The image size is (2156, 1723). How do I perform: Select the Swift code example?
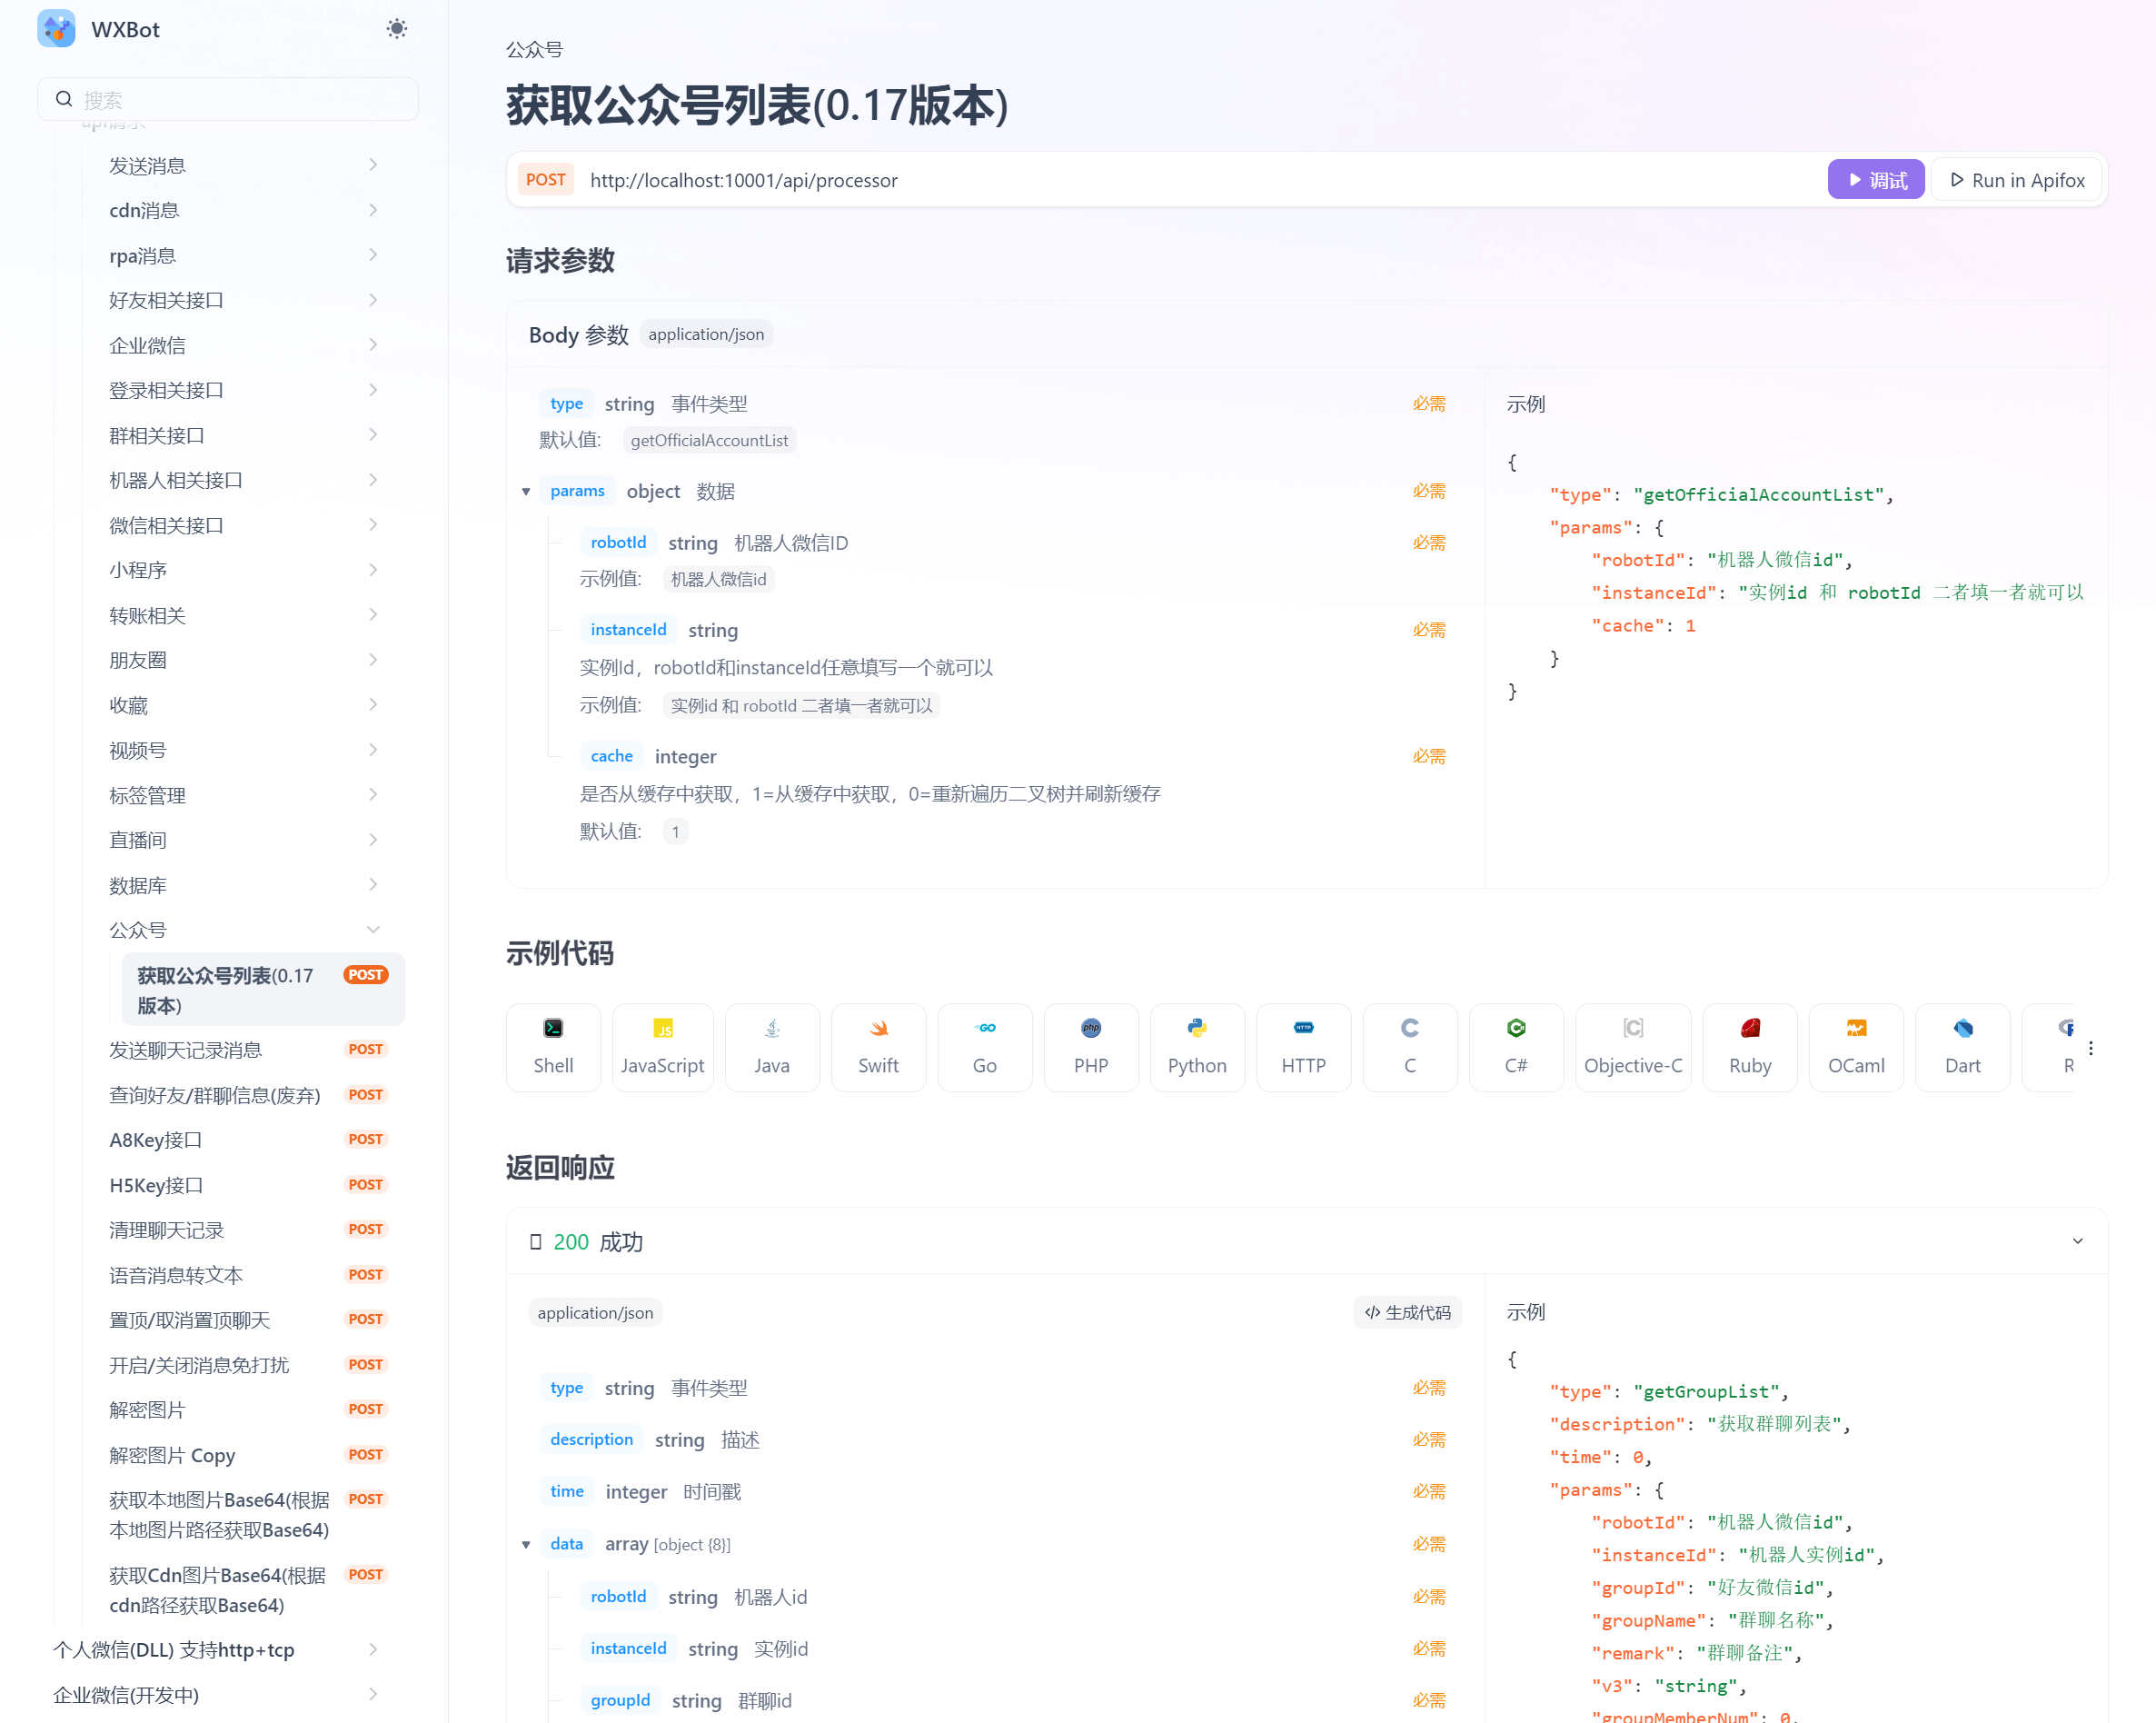coord(878,1046)
